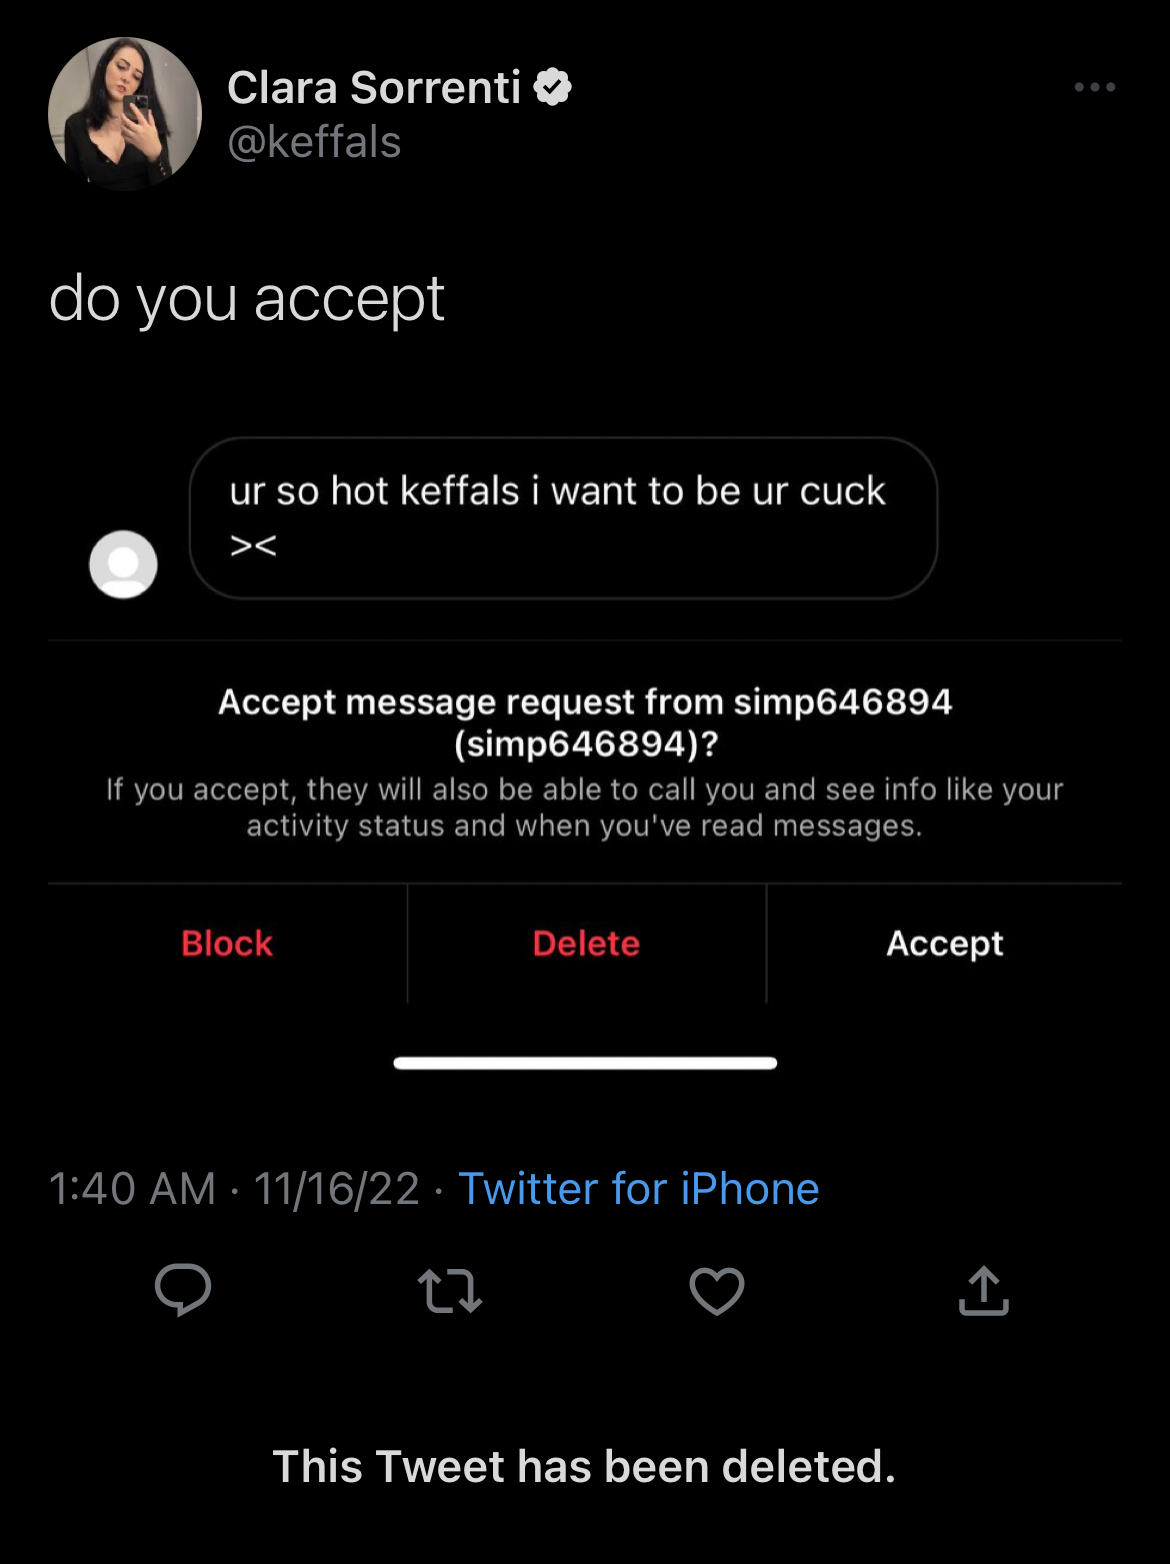Tap the 'ur so hot keffals' message bubble
Screen dimensions: 1170x1564
pyautogui.click(x=563, y=518)
